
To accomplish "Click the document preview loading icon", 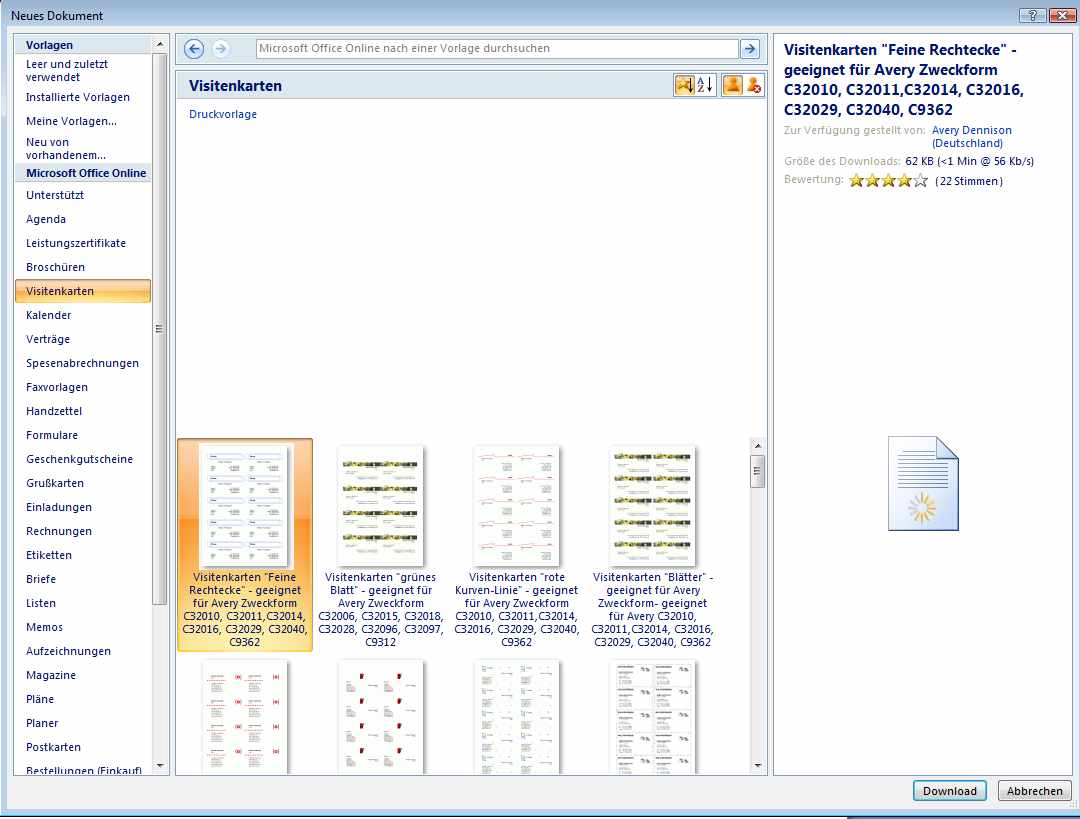I will point(923,484).
